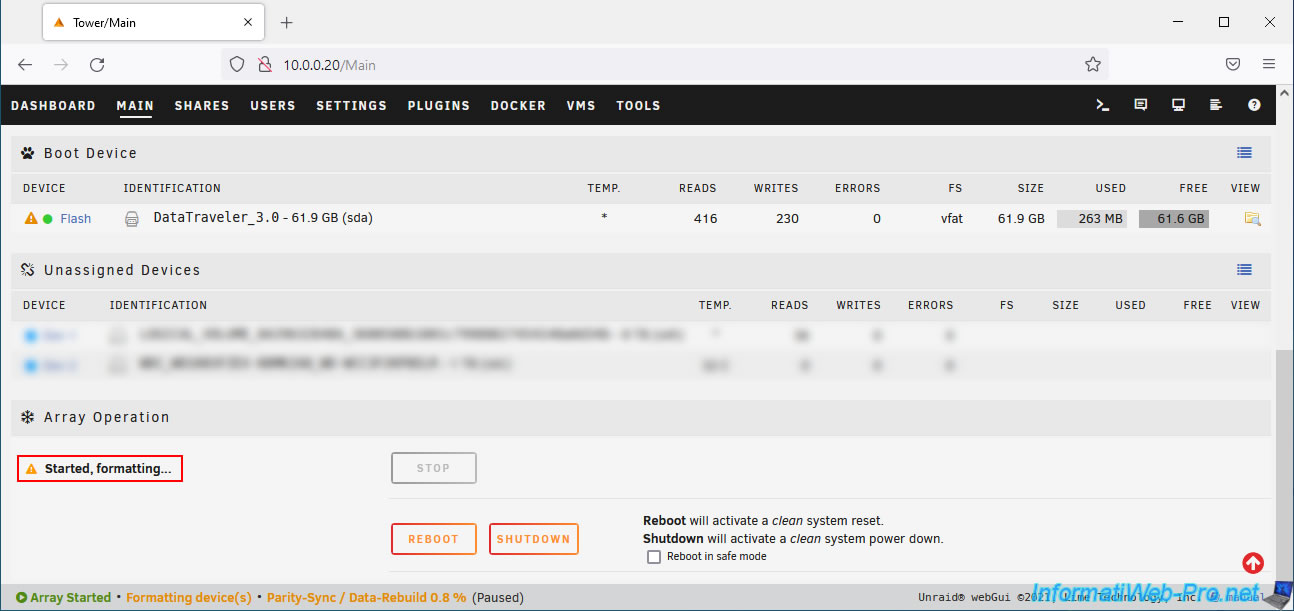1294x611 pixels.
Task: Click the help question mark icon
Action: 1254,105
